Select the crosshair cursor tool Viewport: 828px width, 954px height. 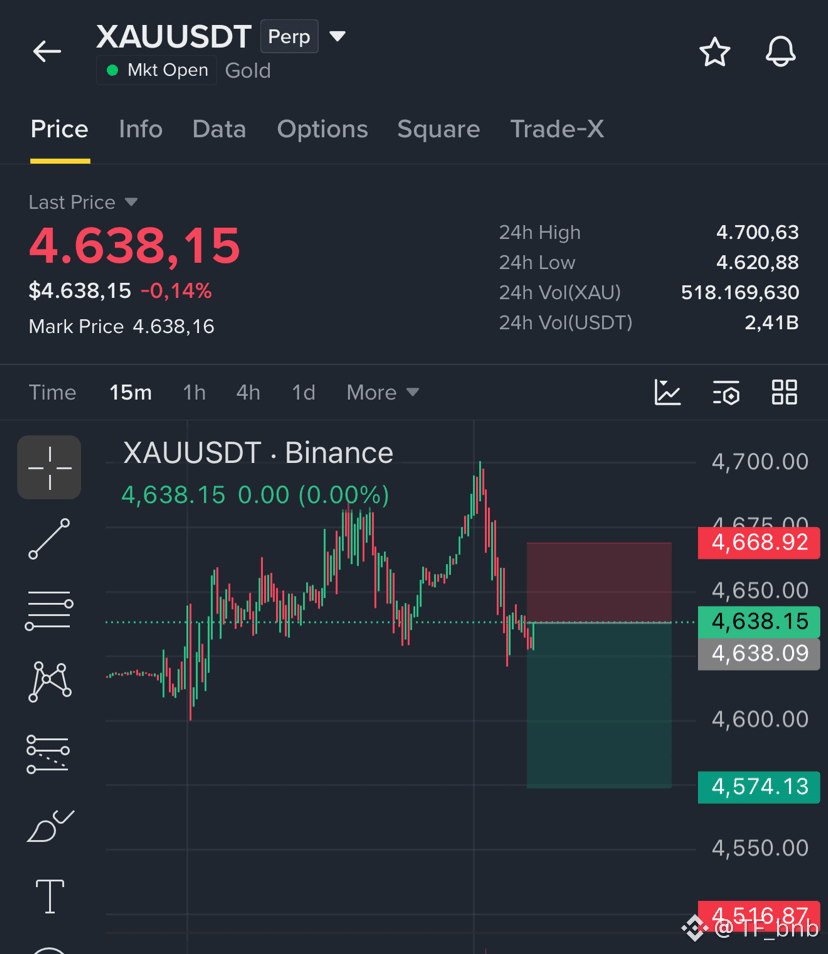49,467
